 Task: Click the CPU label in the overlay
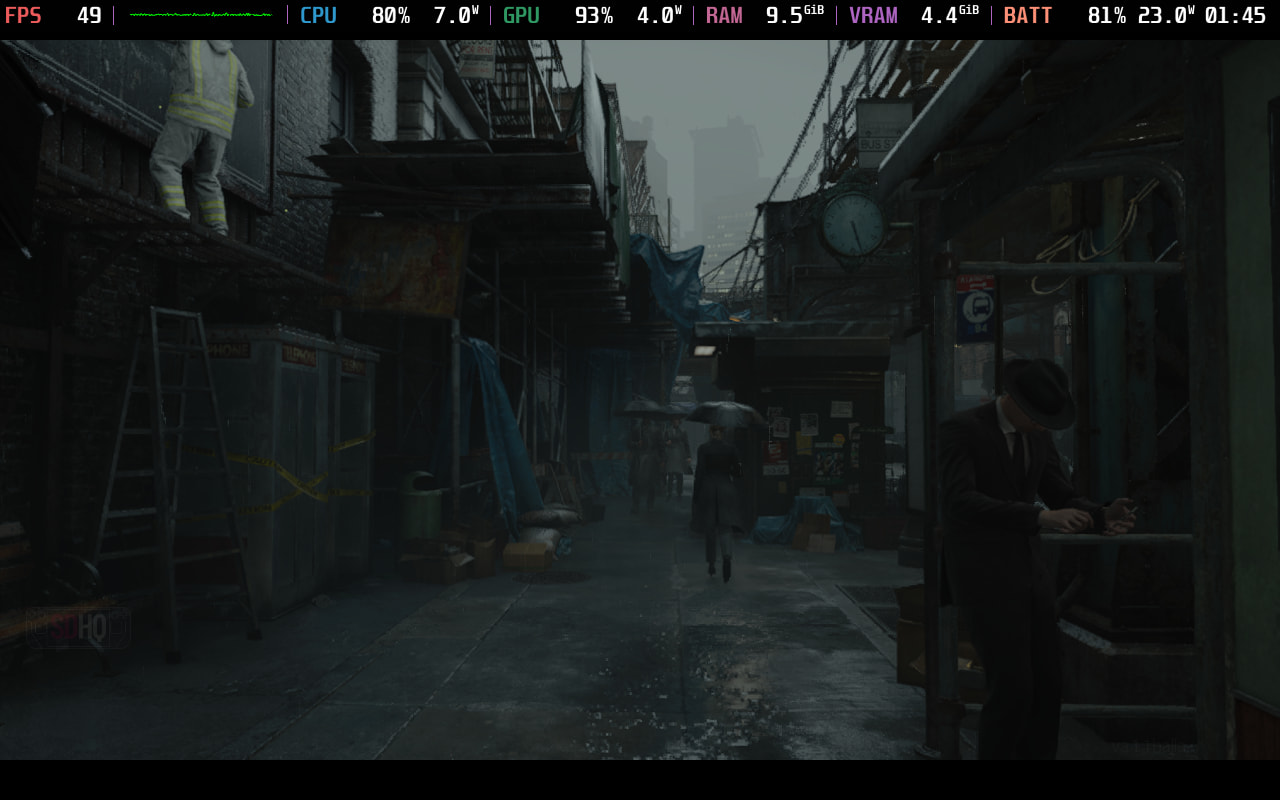click(318, 16)
